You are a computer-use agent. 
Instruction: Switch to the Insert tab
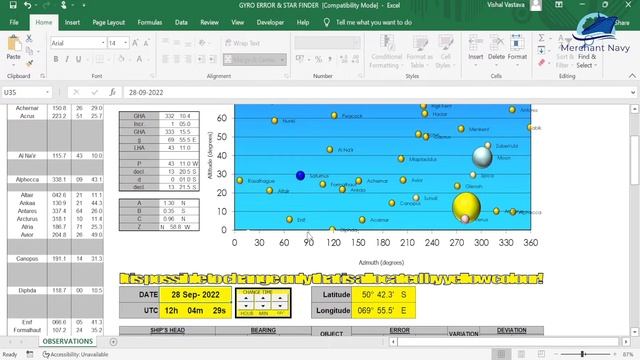(72, 22)
